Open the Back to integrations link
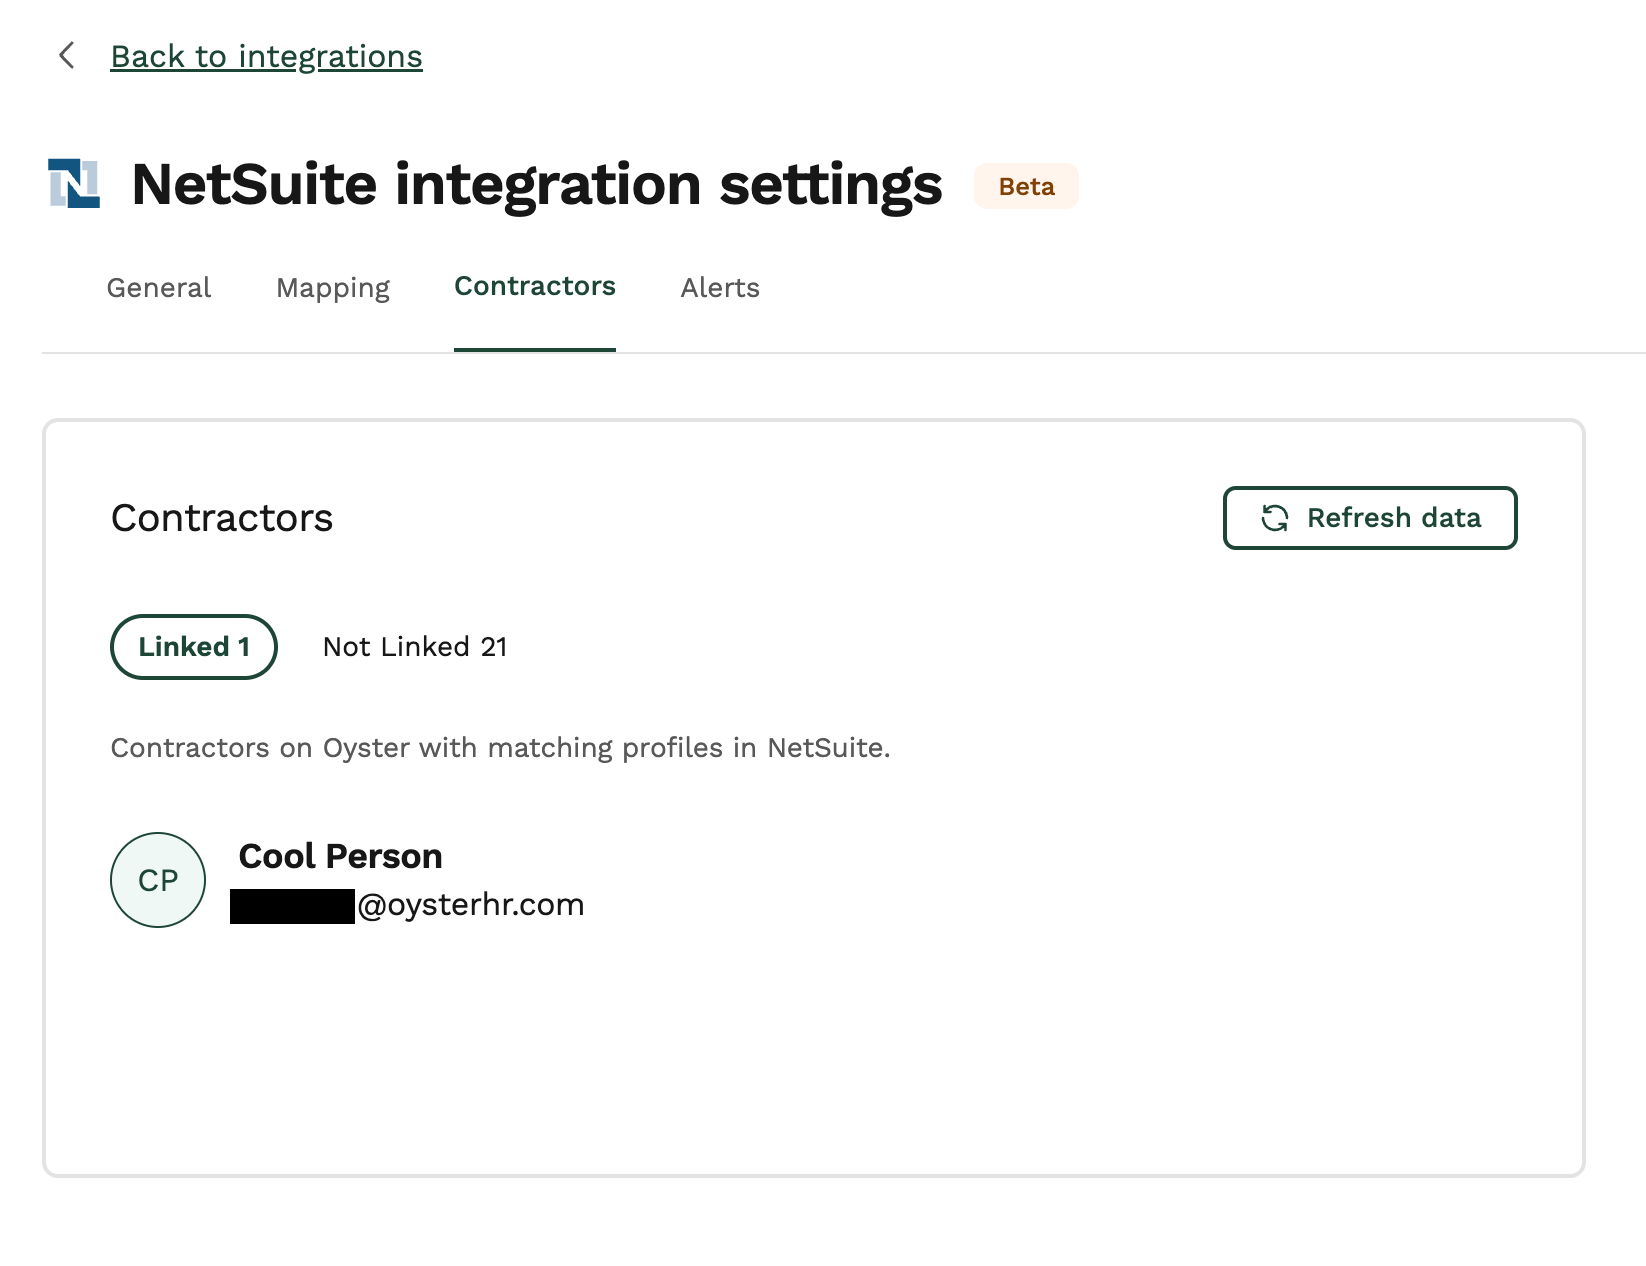The height and width of the screenshot is (1266, 1646). click(x=266, y=57)
